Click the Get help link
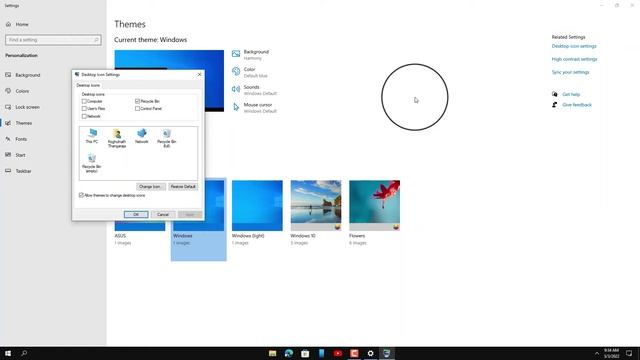Screen dimensions: 640x360 click(x=571, y=94)
